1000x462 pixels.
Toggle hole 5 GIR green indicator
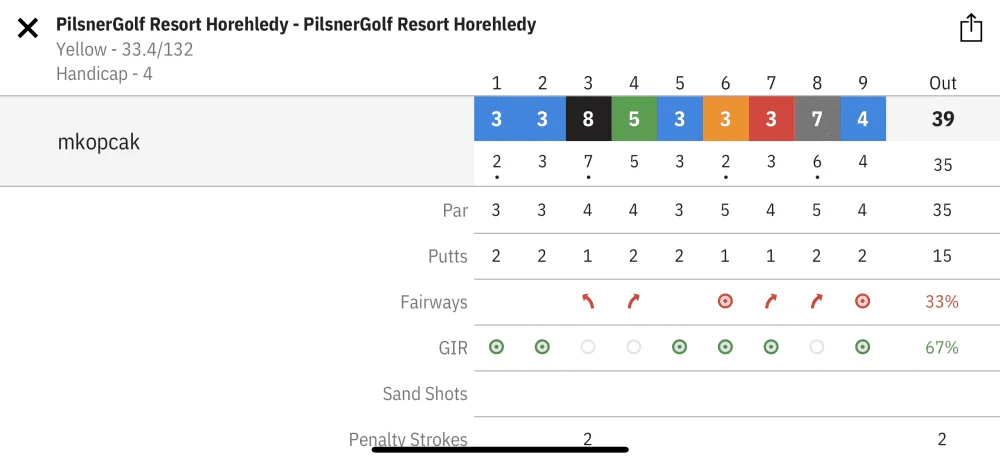click(x=679, y=347)
